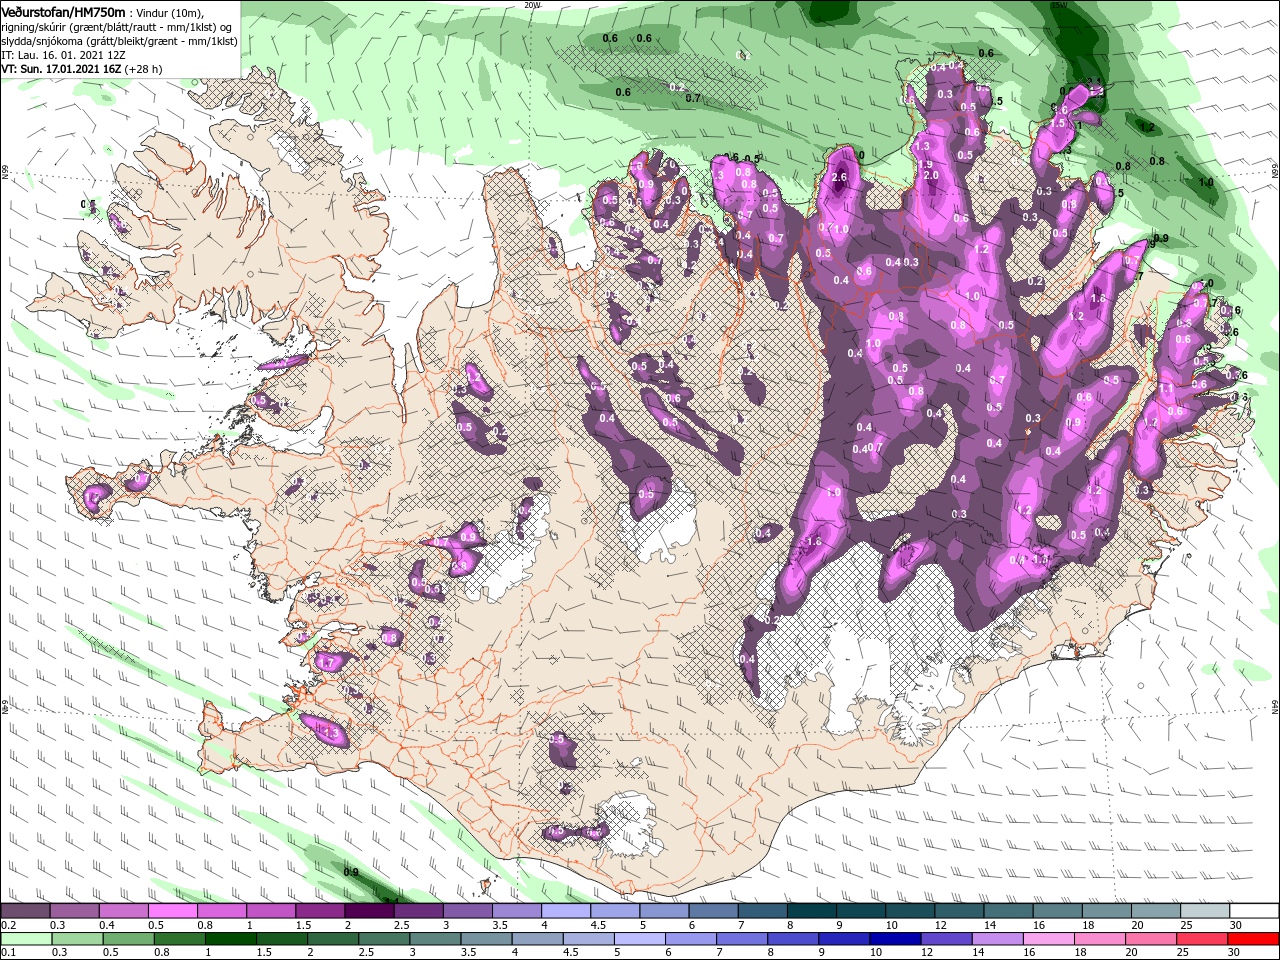Image resolution: width=1280 pixels, height=960 pixels.
Task: Click the 'Vindur (10m)' legend text
Action: [169, 12]
